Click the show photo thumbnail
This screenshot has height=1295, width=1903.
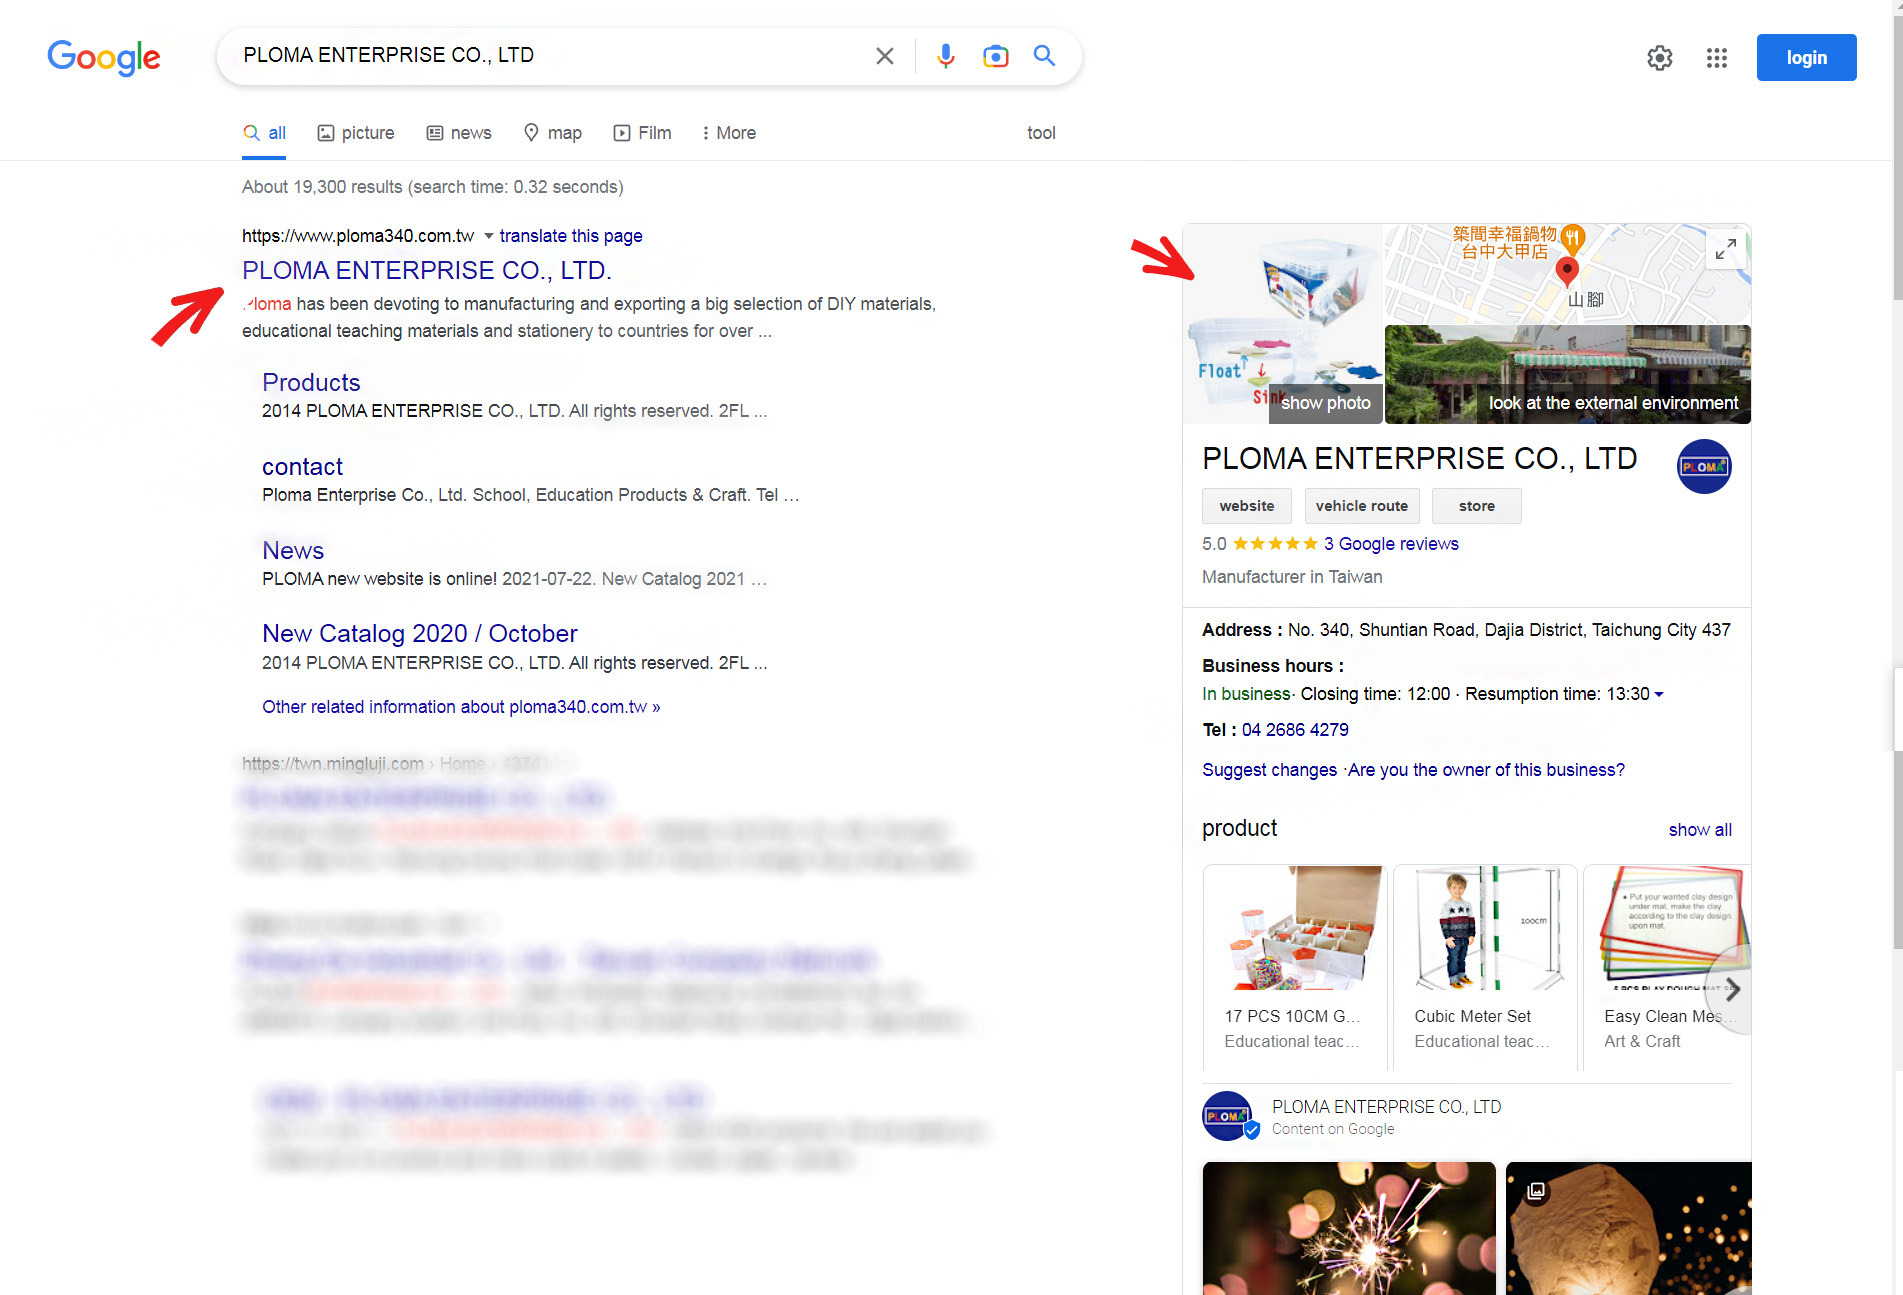1284,324
